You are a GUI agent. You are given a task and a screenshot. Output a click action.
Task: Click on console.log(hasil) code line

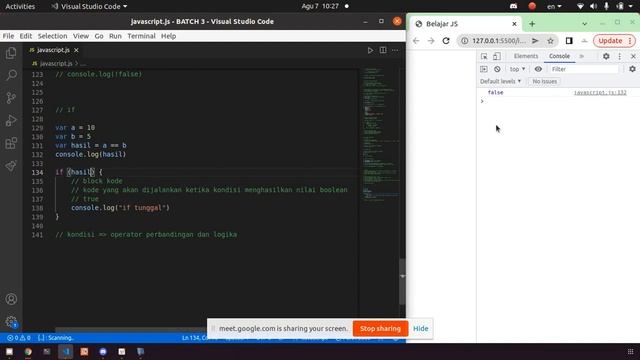coord(91,154)
